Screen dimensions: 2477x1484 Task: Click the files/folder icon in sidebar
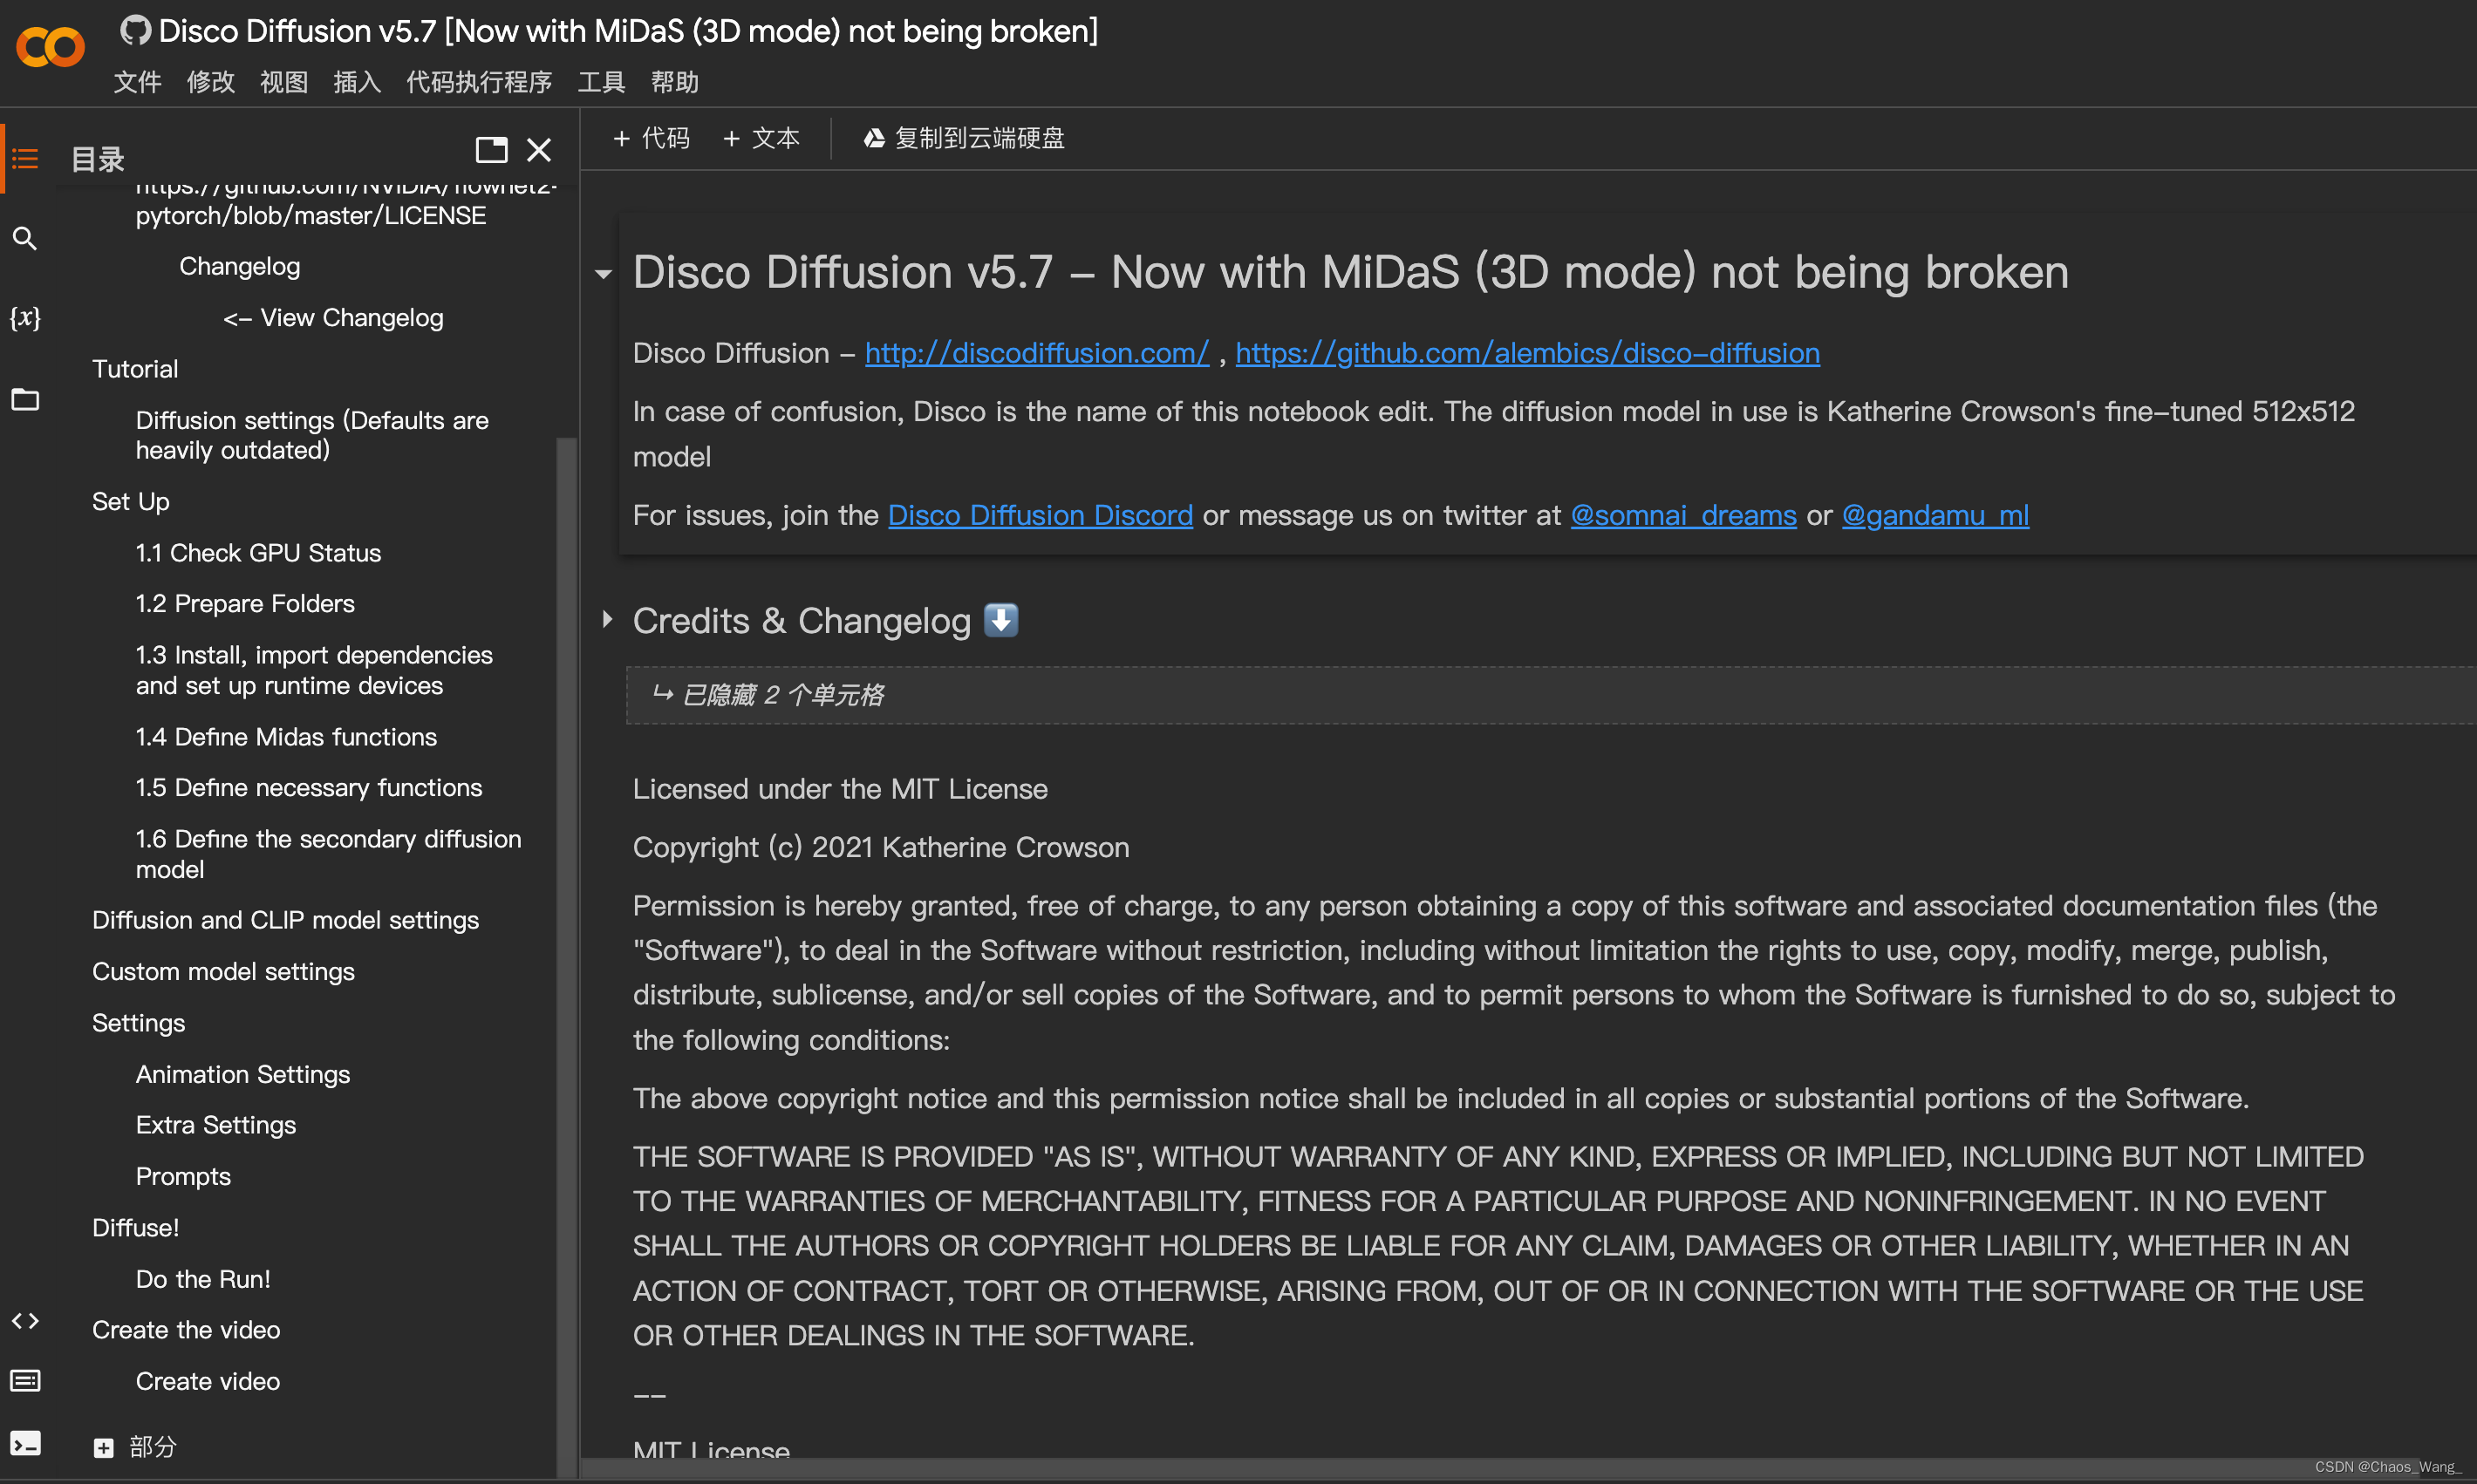[x=26, y=398]
